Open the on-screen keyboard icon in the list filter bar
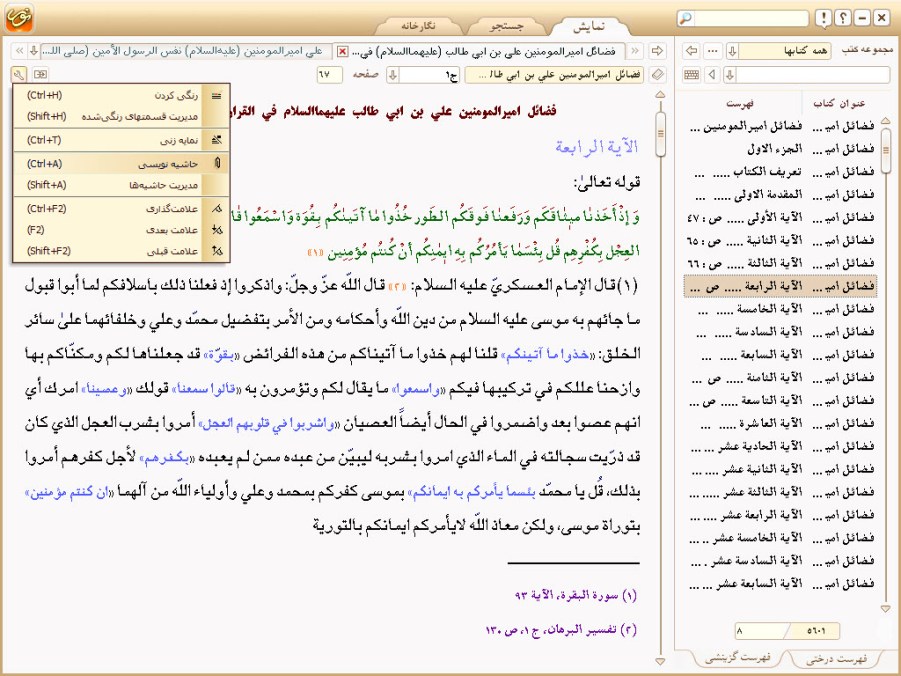Screen dimensions: 901x676 pos(692,75)
